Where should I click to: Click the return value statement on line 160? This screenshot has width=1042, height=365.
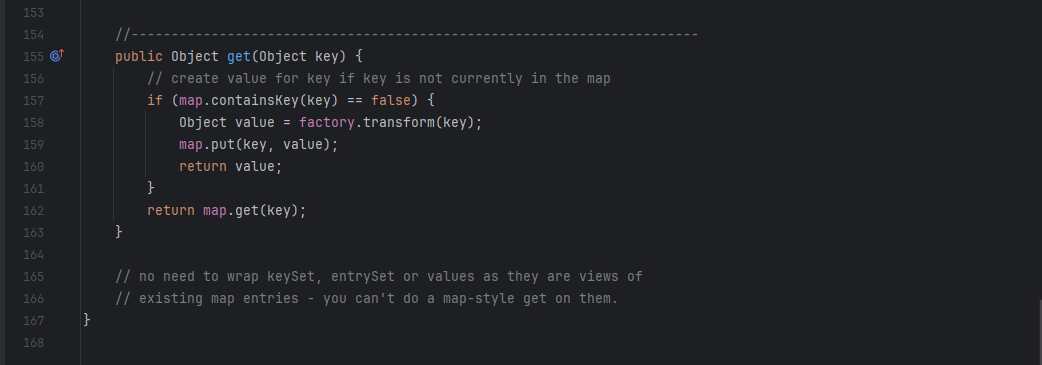click(231, 166)
